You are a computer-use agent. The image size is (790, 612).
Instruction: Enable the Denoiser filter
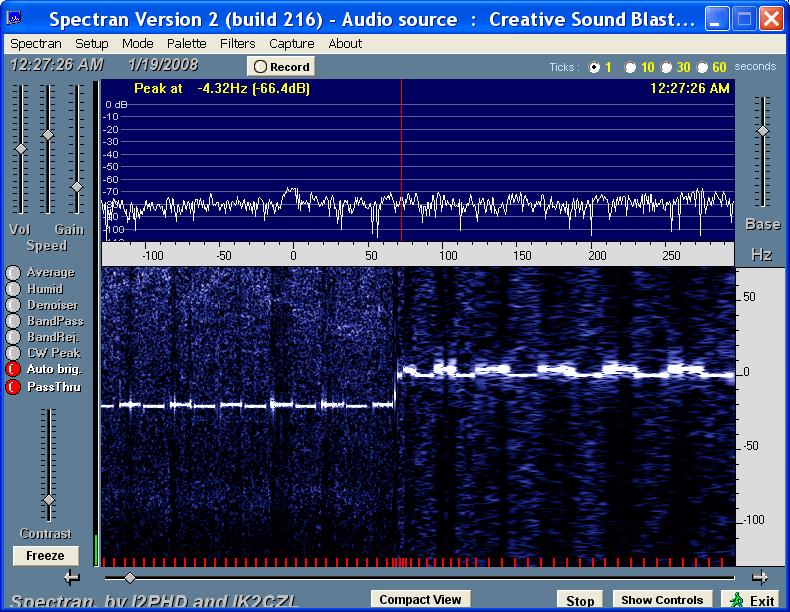pyautogui.click(x=13, y=305)
